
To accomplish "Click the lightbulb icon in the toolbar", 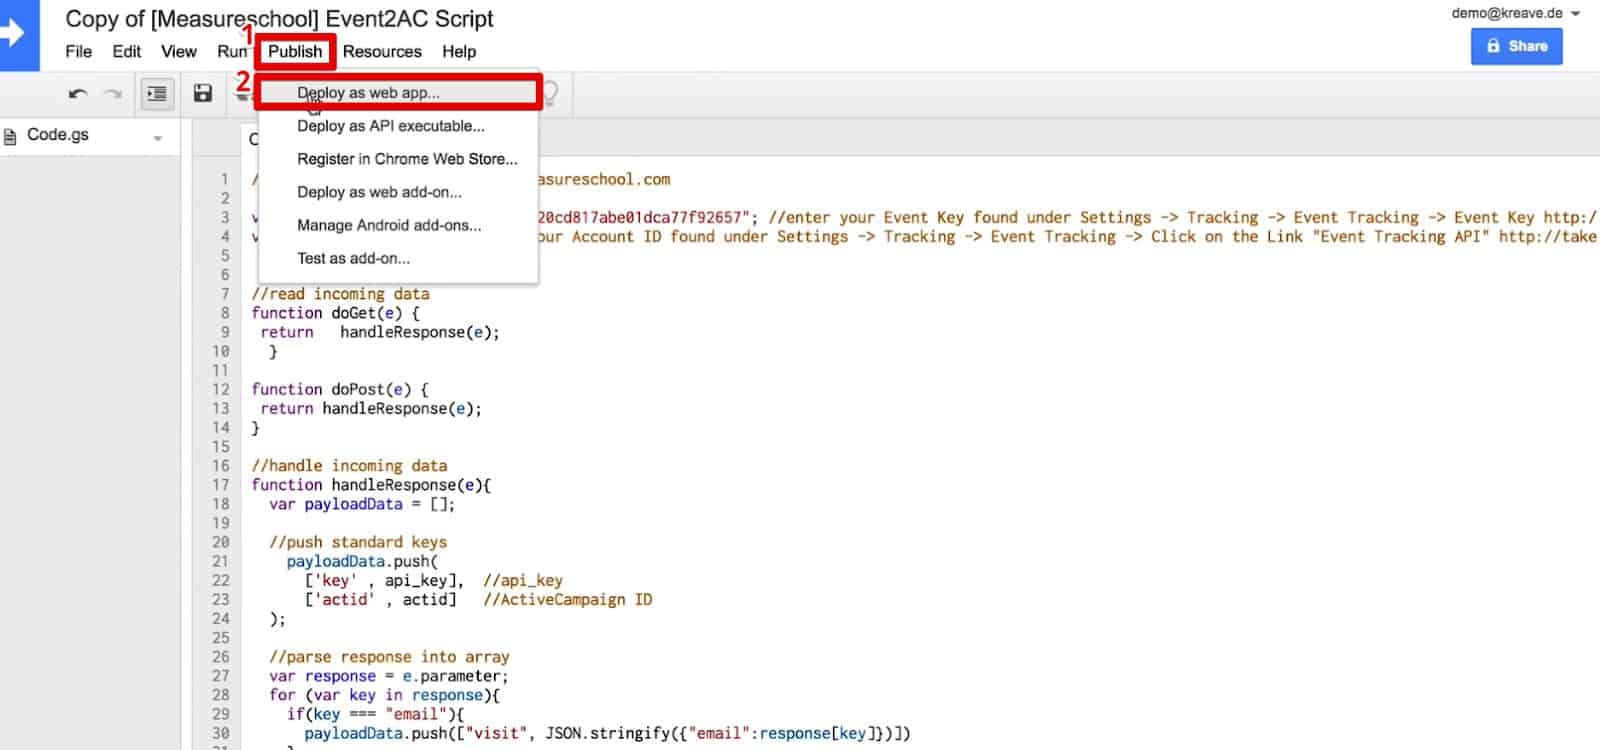I will [x=549, y=93].
